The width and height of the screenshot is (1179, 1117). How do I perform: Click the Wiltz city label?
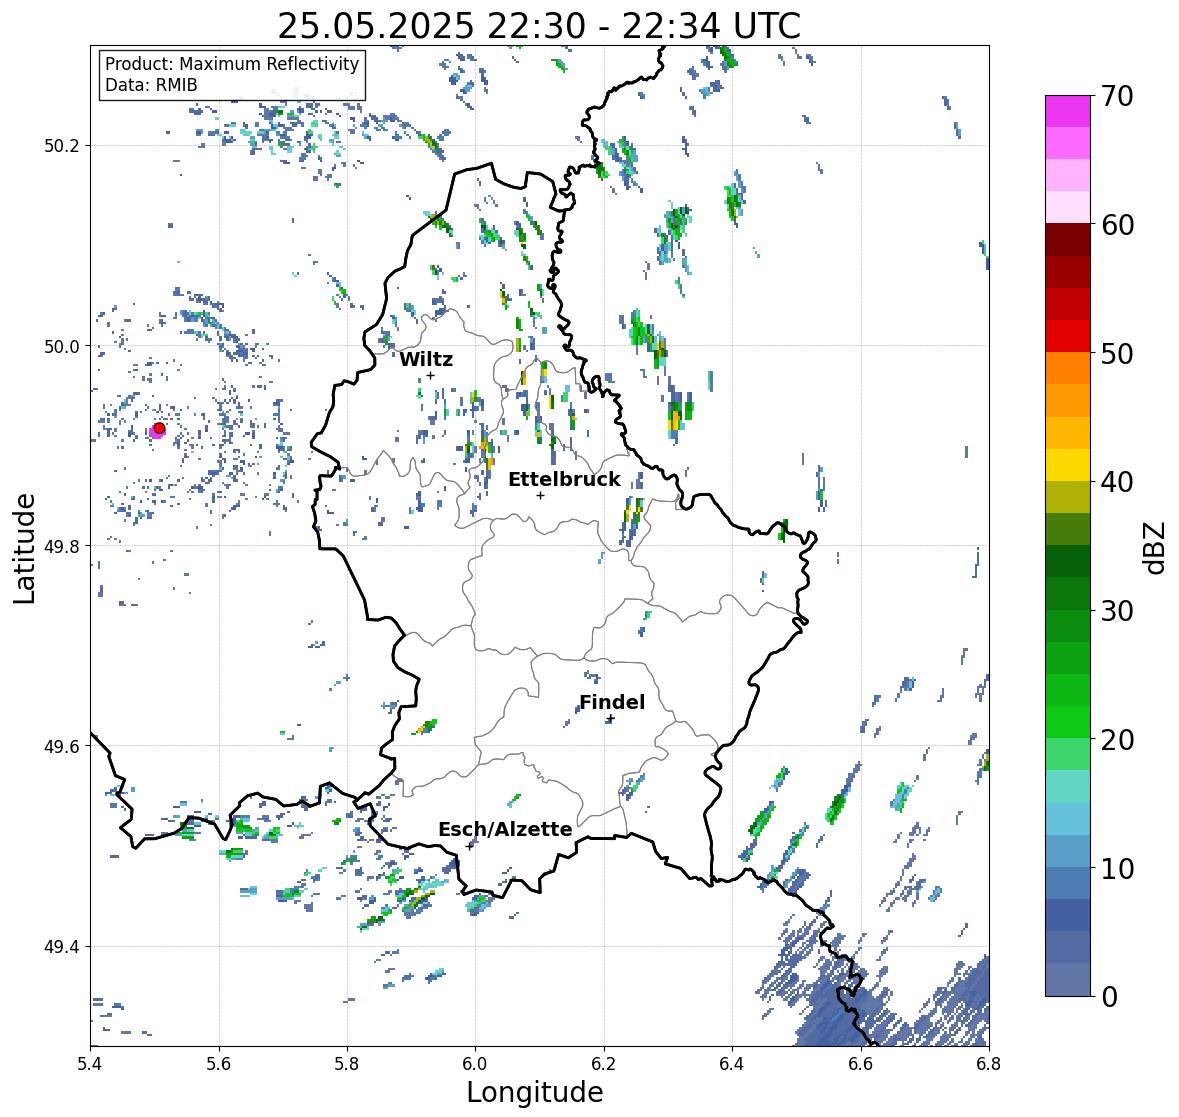pos(426,359)
